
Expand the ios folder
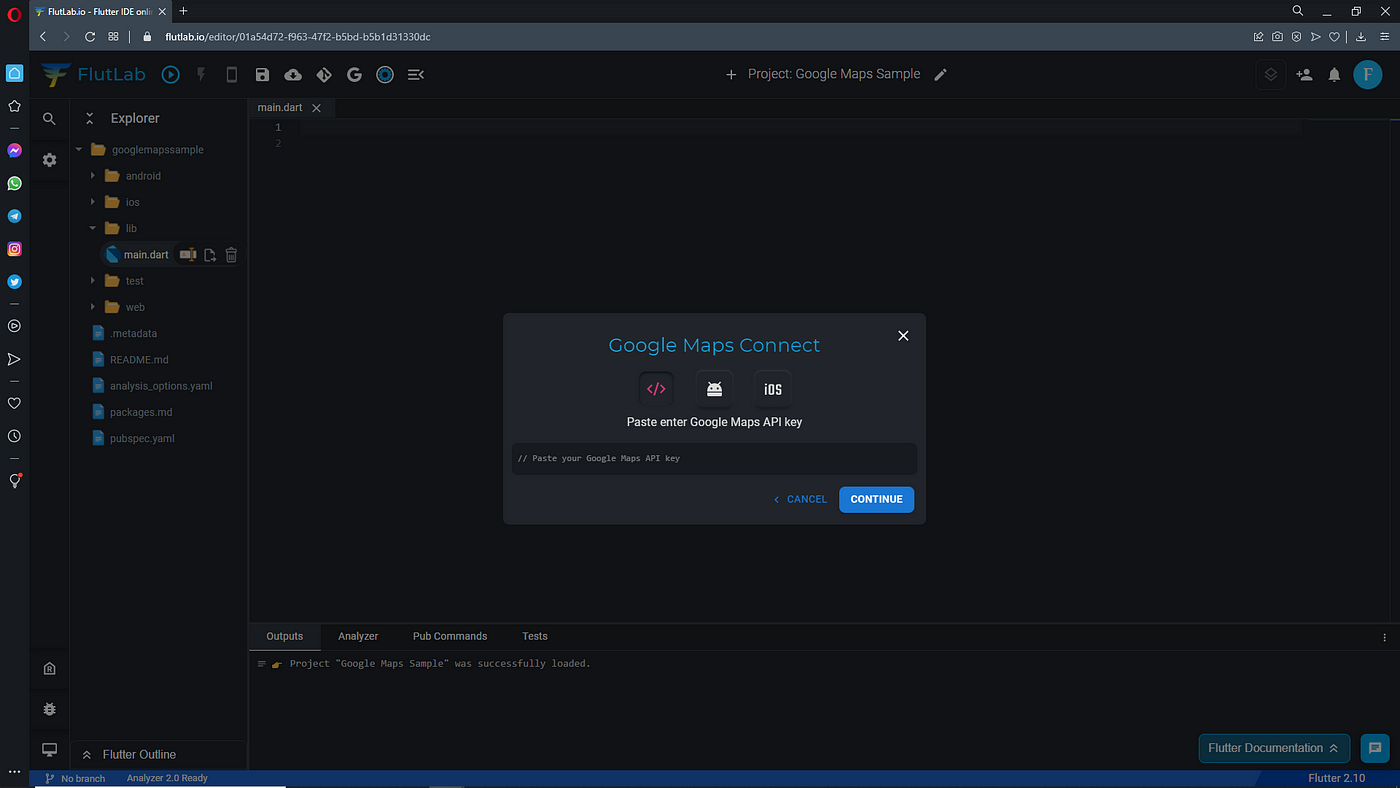point(92,202)
